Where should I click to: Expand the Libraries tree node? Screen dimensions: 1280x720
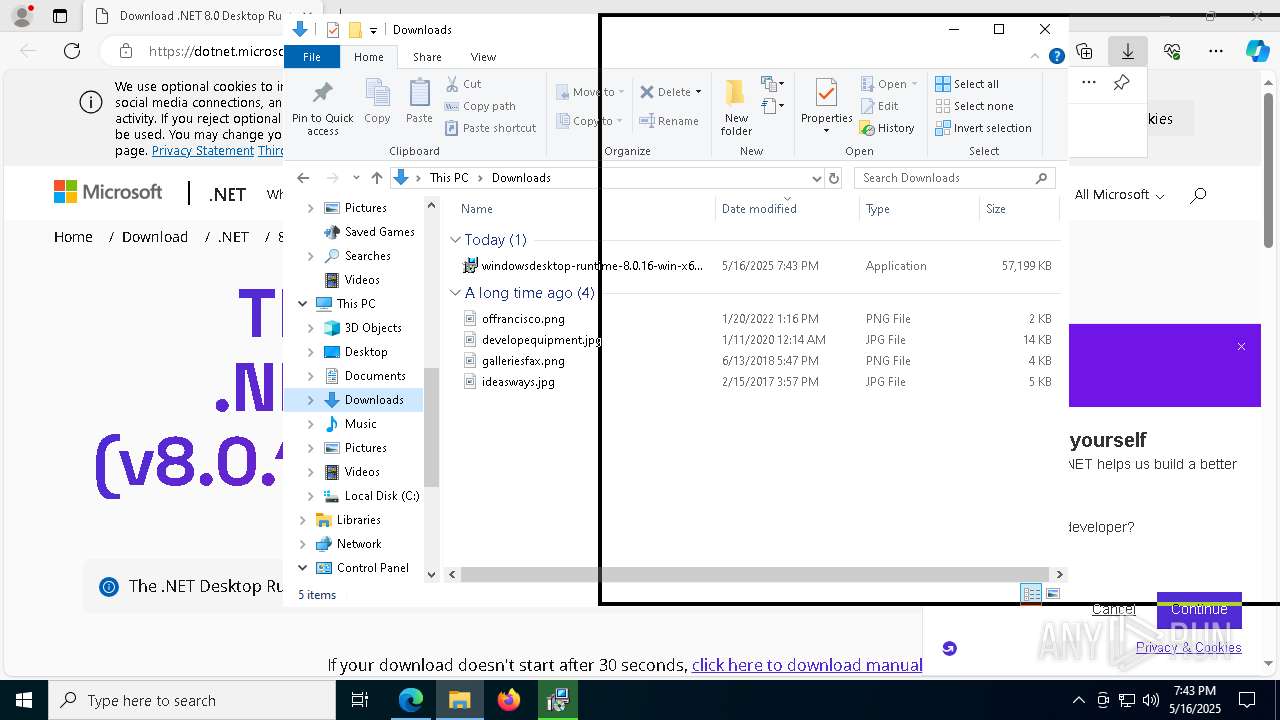pyautogui.click(x=303, y=520)
